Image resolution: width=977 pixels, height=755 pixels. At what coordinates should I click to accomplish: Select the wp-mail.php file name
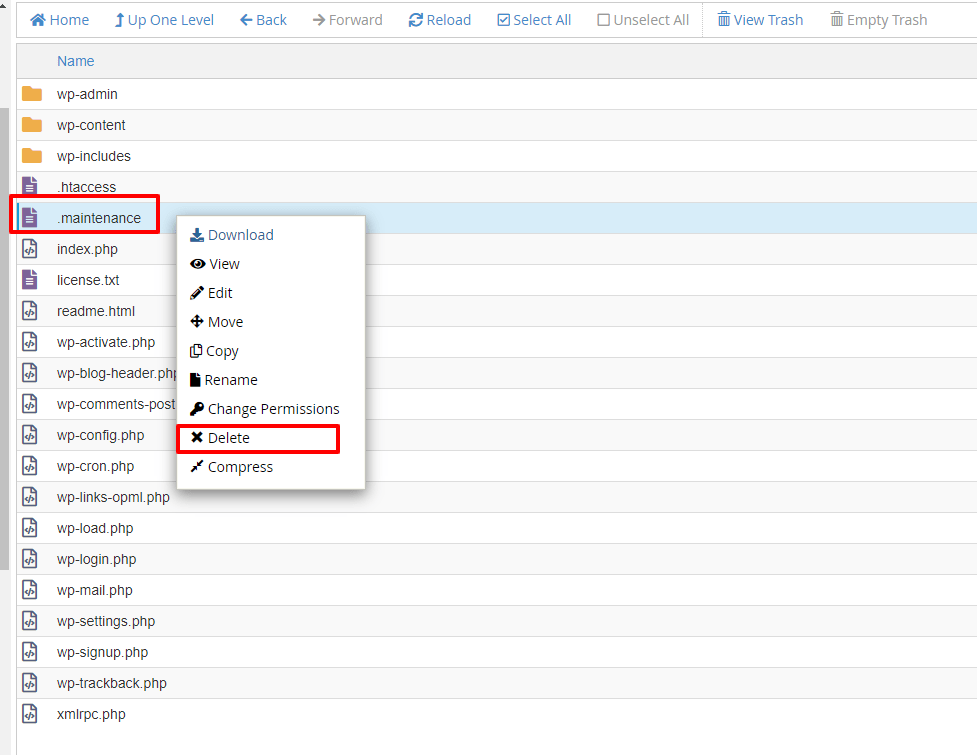[x=95, y=591]
